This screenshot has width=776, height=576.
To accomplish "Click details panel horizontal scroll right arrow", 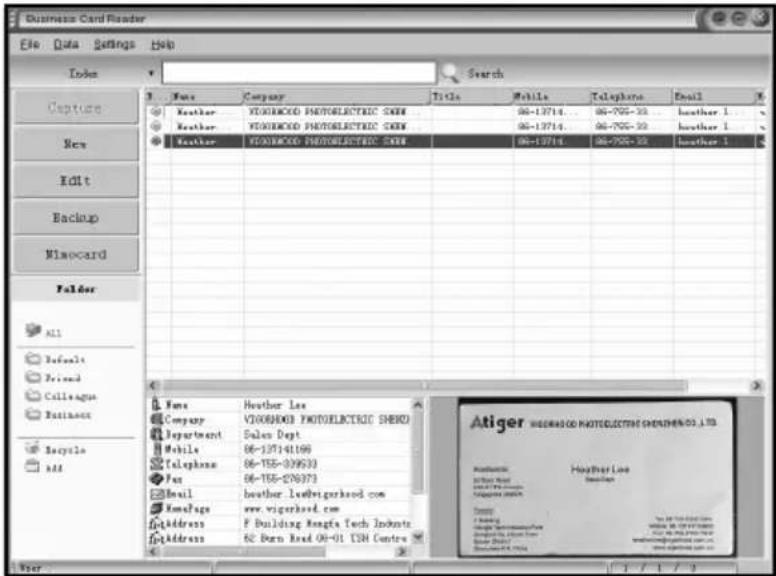I will pos(403,551).
